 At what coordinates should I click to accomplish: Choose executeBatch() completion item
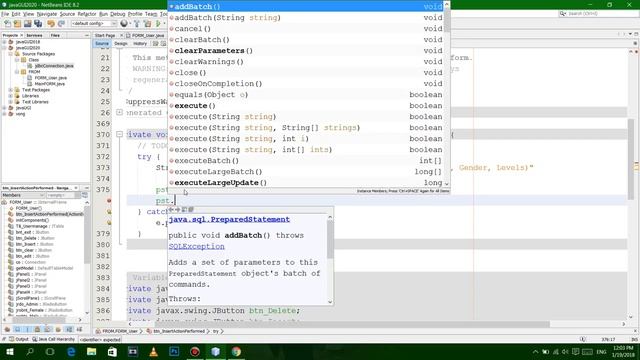pyautogui.click(x=306, y=161)
